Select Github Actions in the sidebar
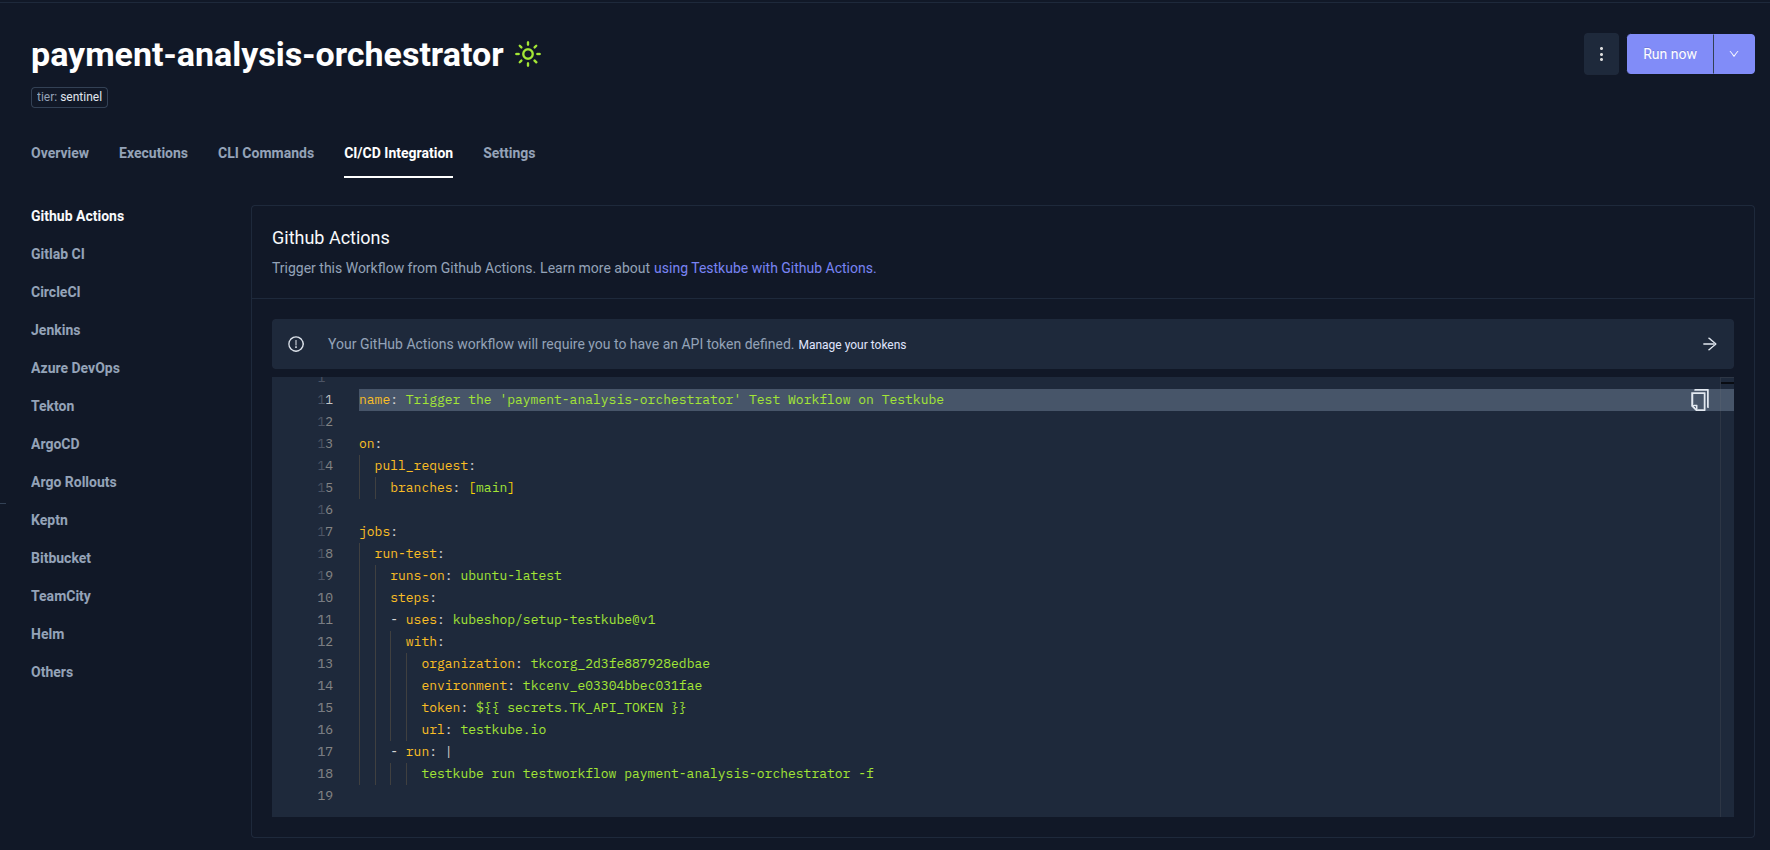Viewport: 1770px width, 850px height. pos(77,216)
